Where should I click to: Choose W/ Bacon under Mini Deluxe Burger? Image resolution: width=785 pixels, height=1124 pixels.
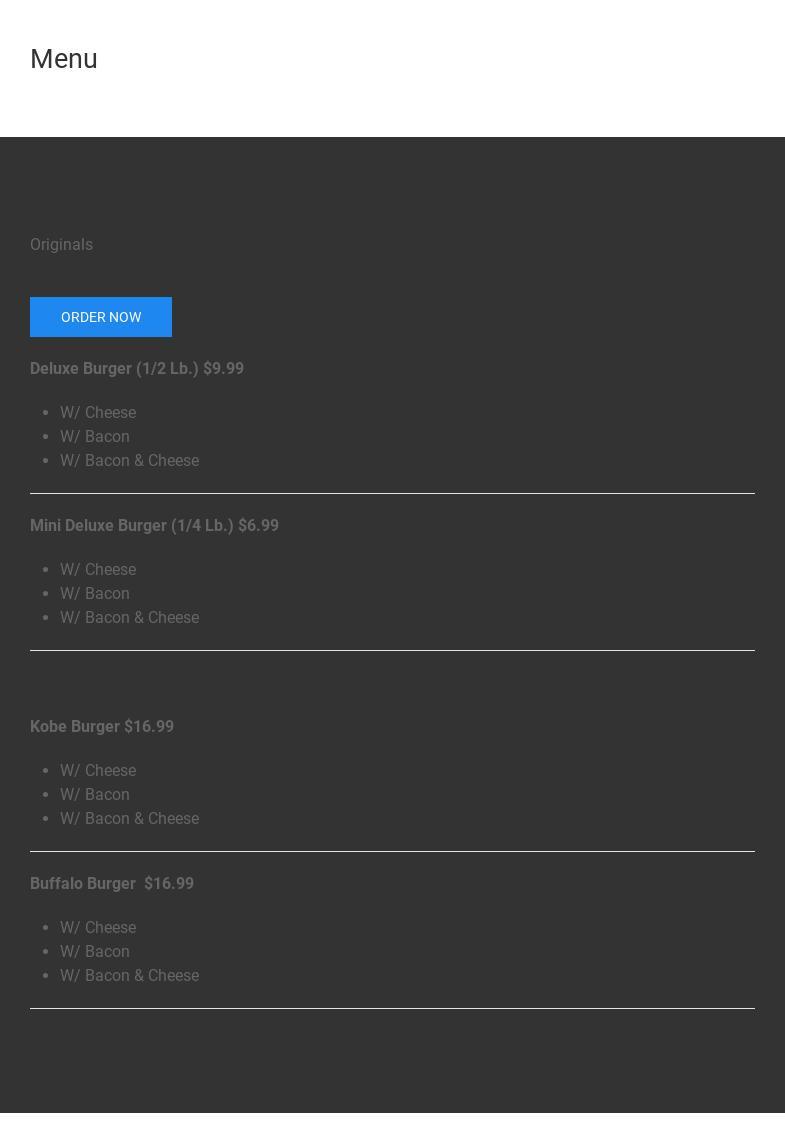click(x=95, y=593)
